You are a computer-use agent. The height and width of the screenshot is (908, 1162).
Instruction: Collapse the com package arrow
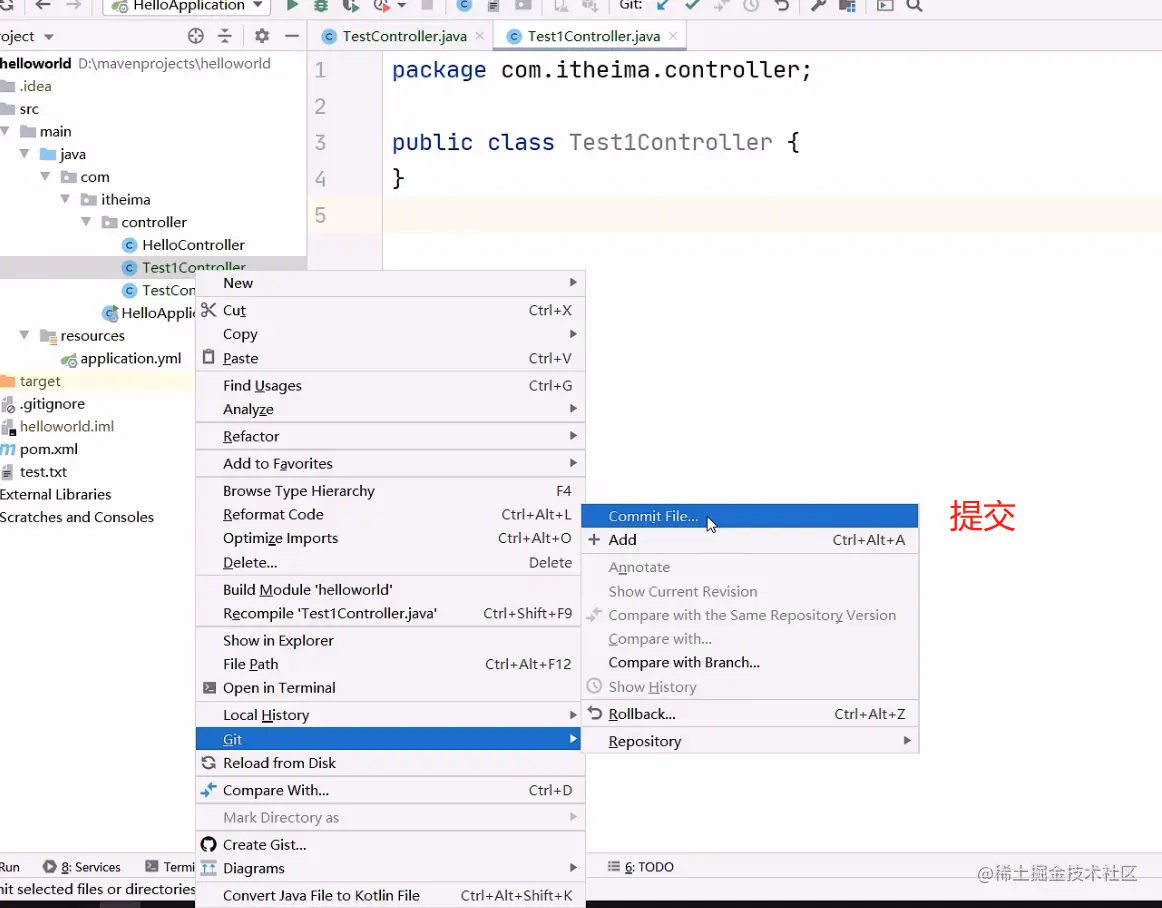tap(45, 176)
